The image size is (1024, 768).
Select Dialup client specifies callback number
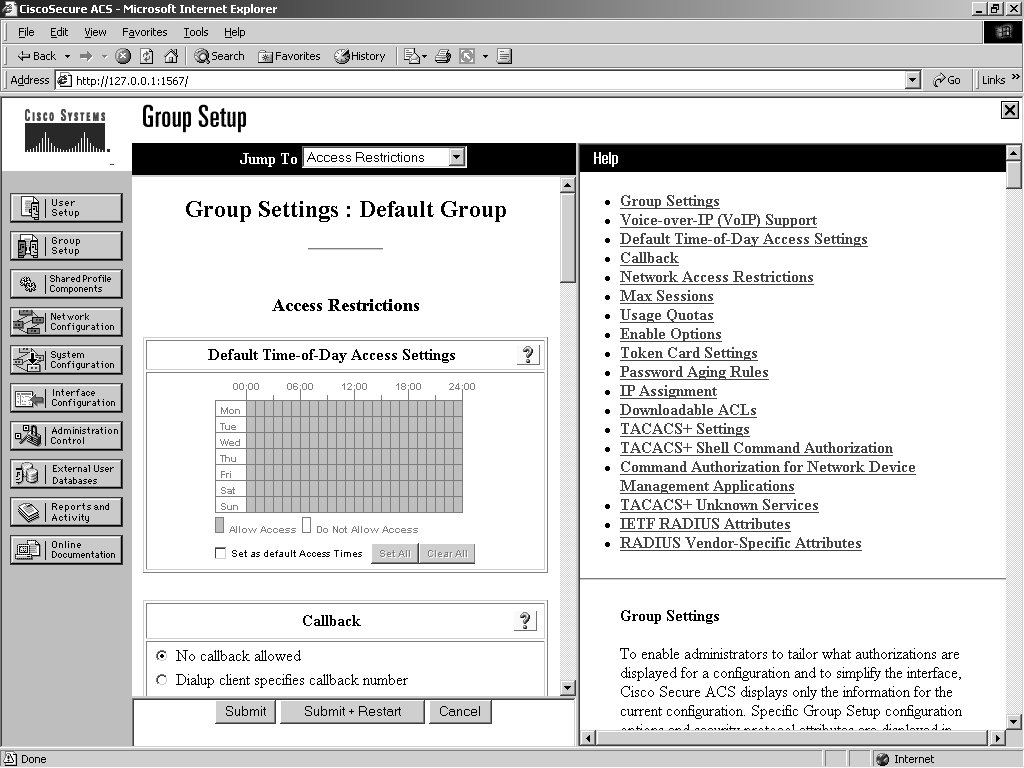point(161,680)
